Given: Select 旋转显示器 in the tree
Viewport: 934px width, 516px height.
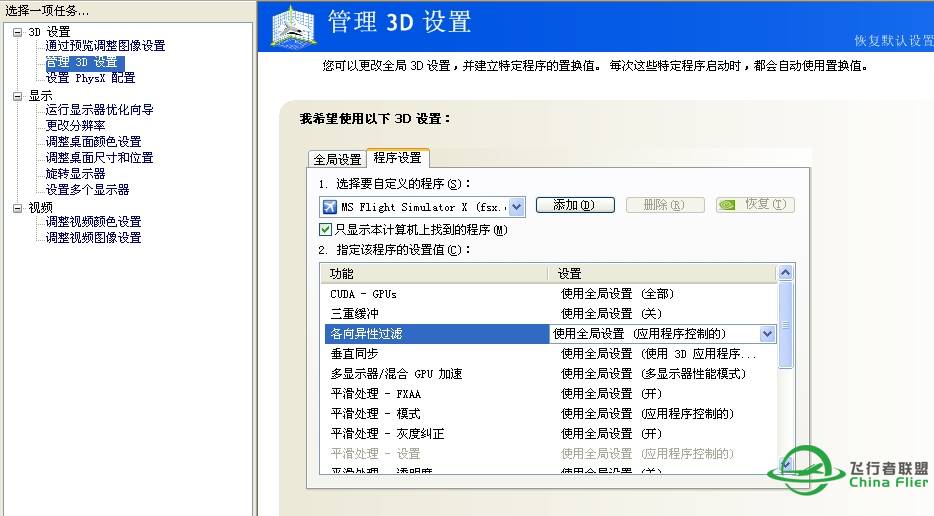Looking at the screenshot, I should [x=76, y=174].
